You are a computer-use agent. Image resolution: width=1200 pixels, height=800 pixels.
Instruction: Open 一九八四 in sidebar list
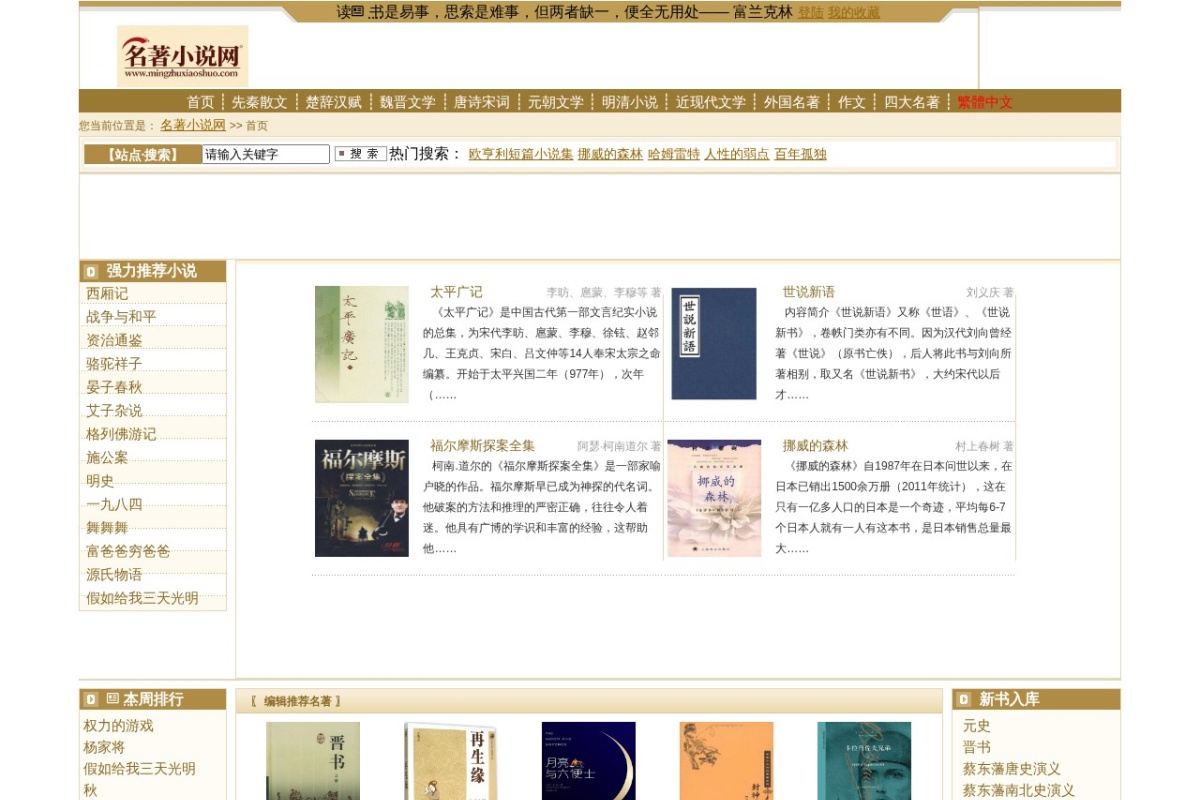point(114,504)
